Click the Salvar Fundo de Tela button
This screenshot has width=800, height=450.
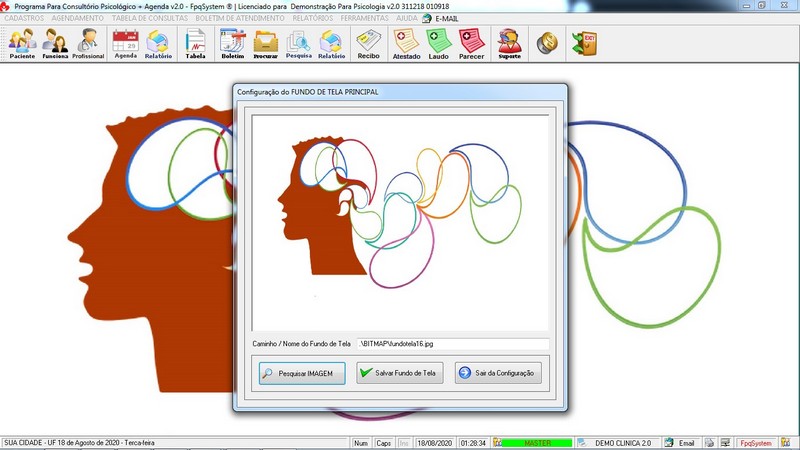(399, 373)
